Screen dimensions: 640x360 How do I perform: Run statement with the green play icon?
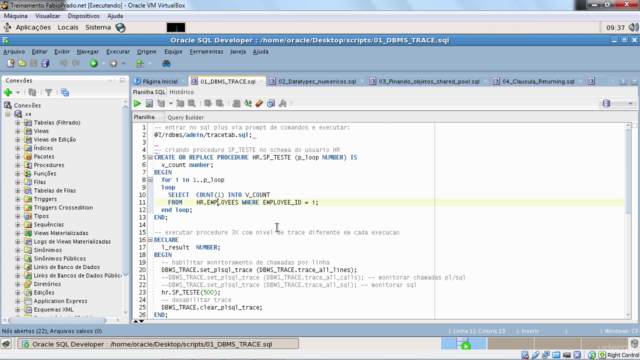pyautogui.click(x=138, y=103)
